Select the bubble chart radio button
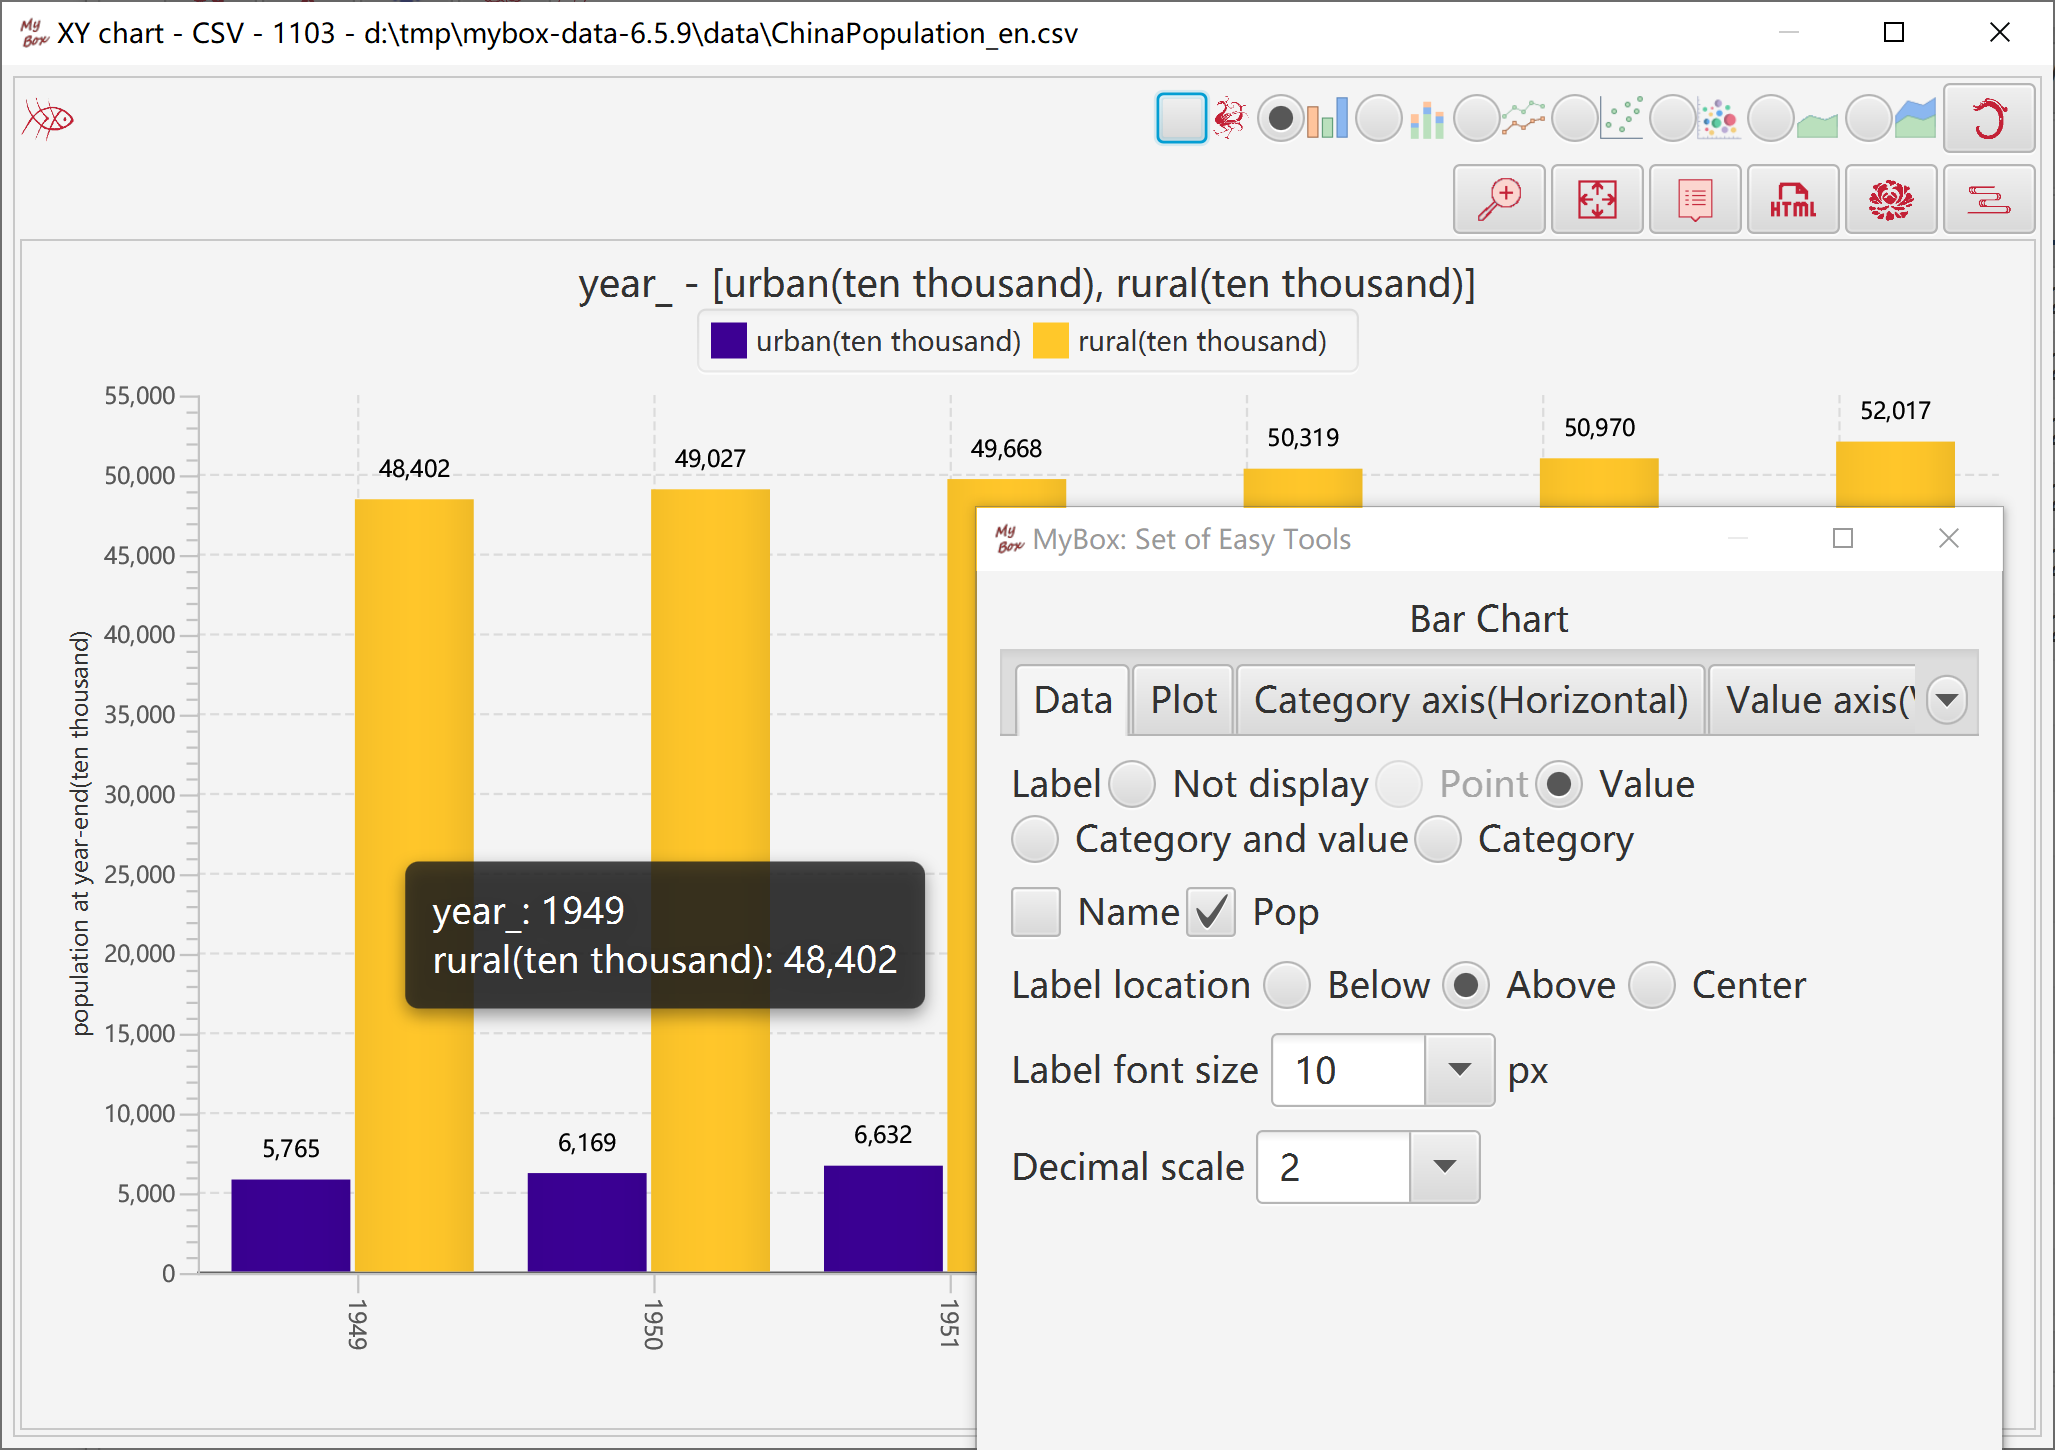 [x=1673, y=119]
